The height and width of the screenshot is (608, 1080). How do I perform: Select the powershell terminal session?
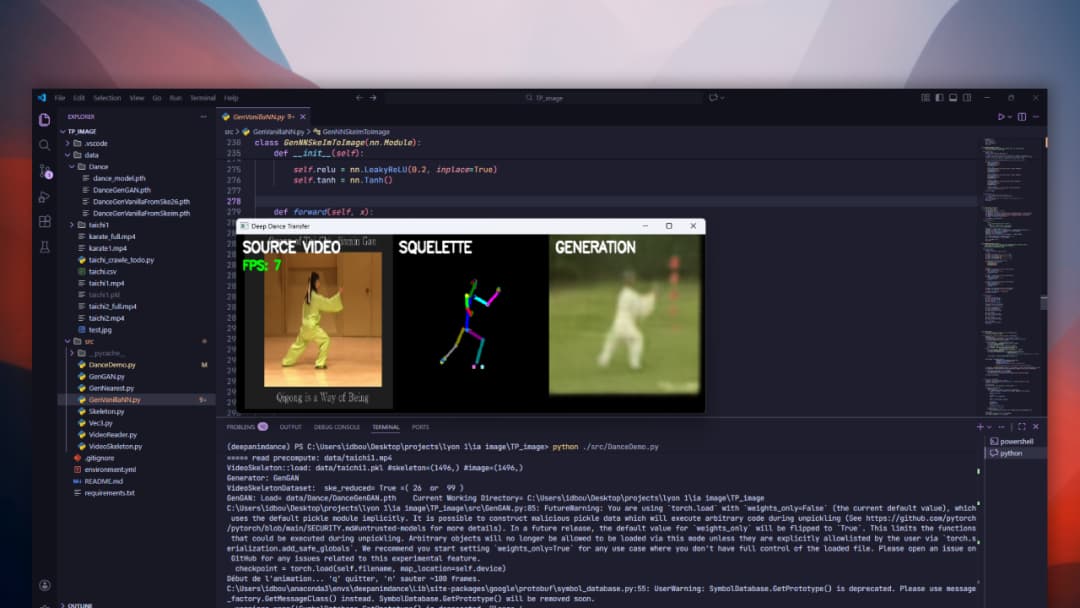1017,441
